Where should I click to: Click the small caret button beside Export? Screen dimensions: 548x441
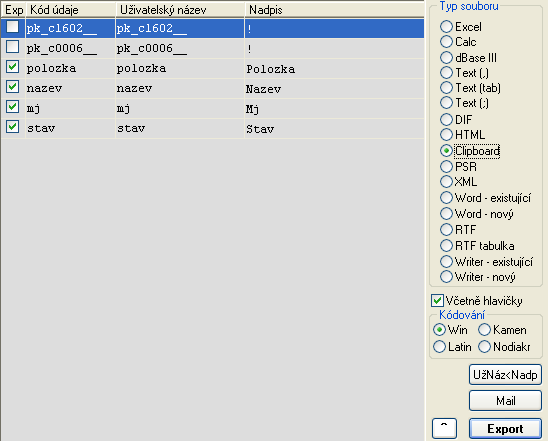coord(444,428)
